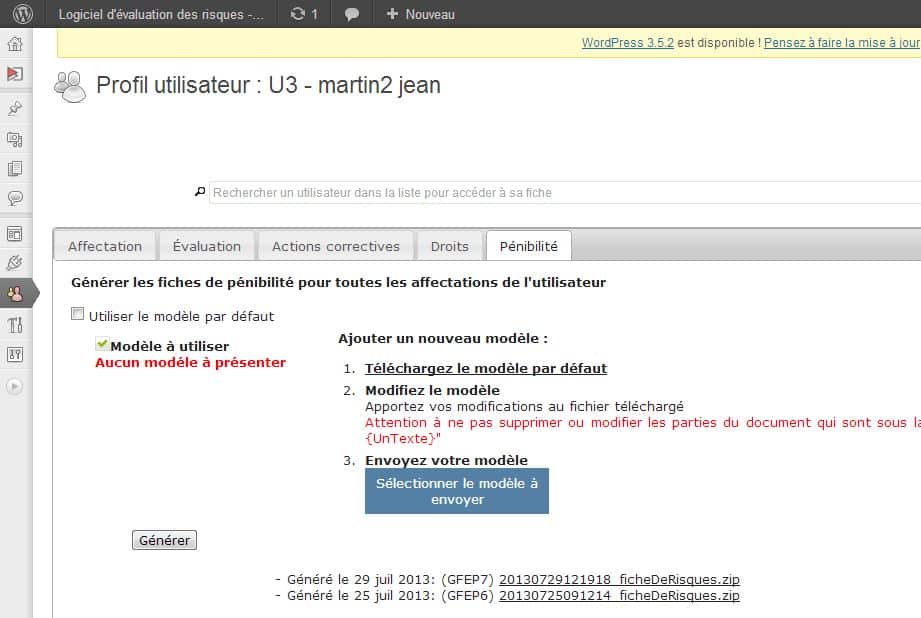Switch to the Actions correctives tab
The width and height of the screenshot is (921, 618).
pos(335,246)
